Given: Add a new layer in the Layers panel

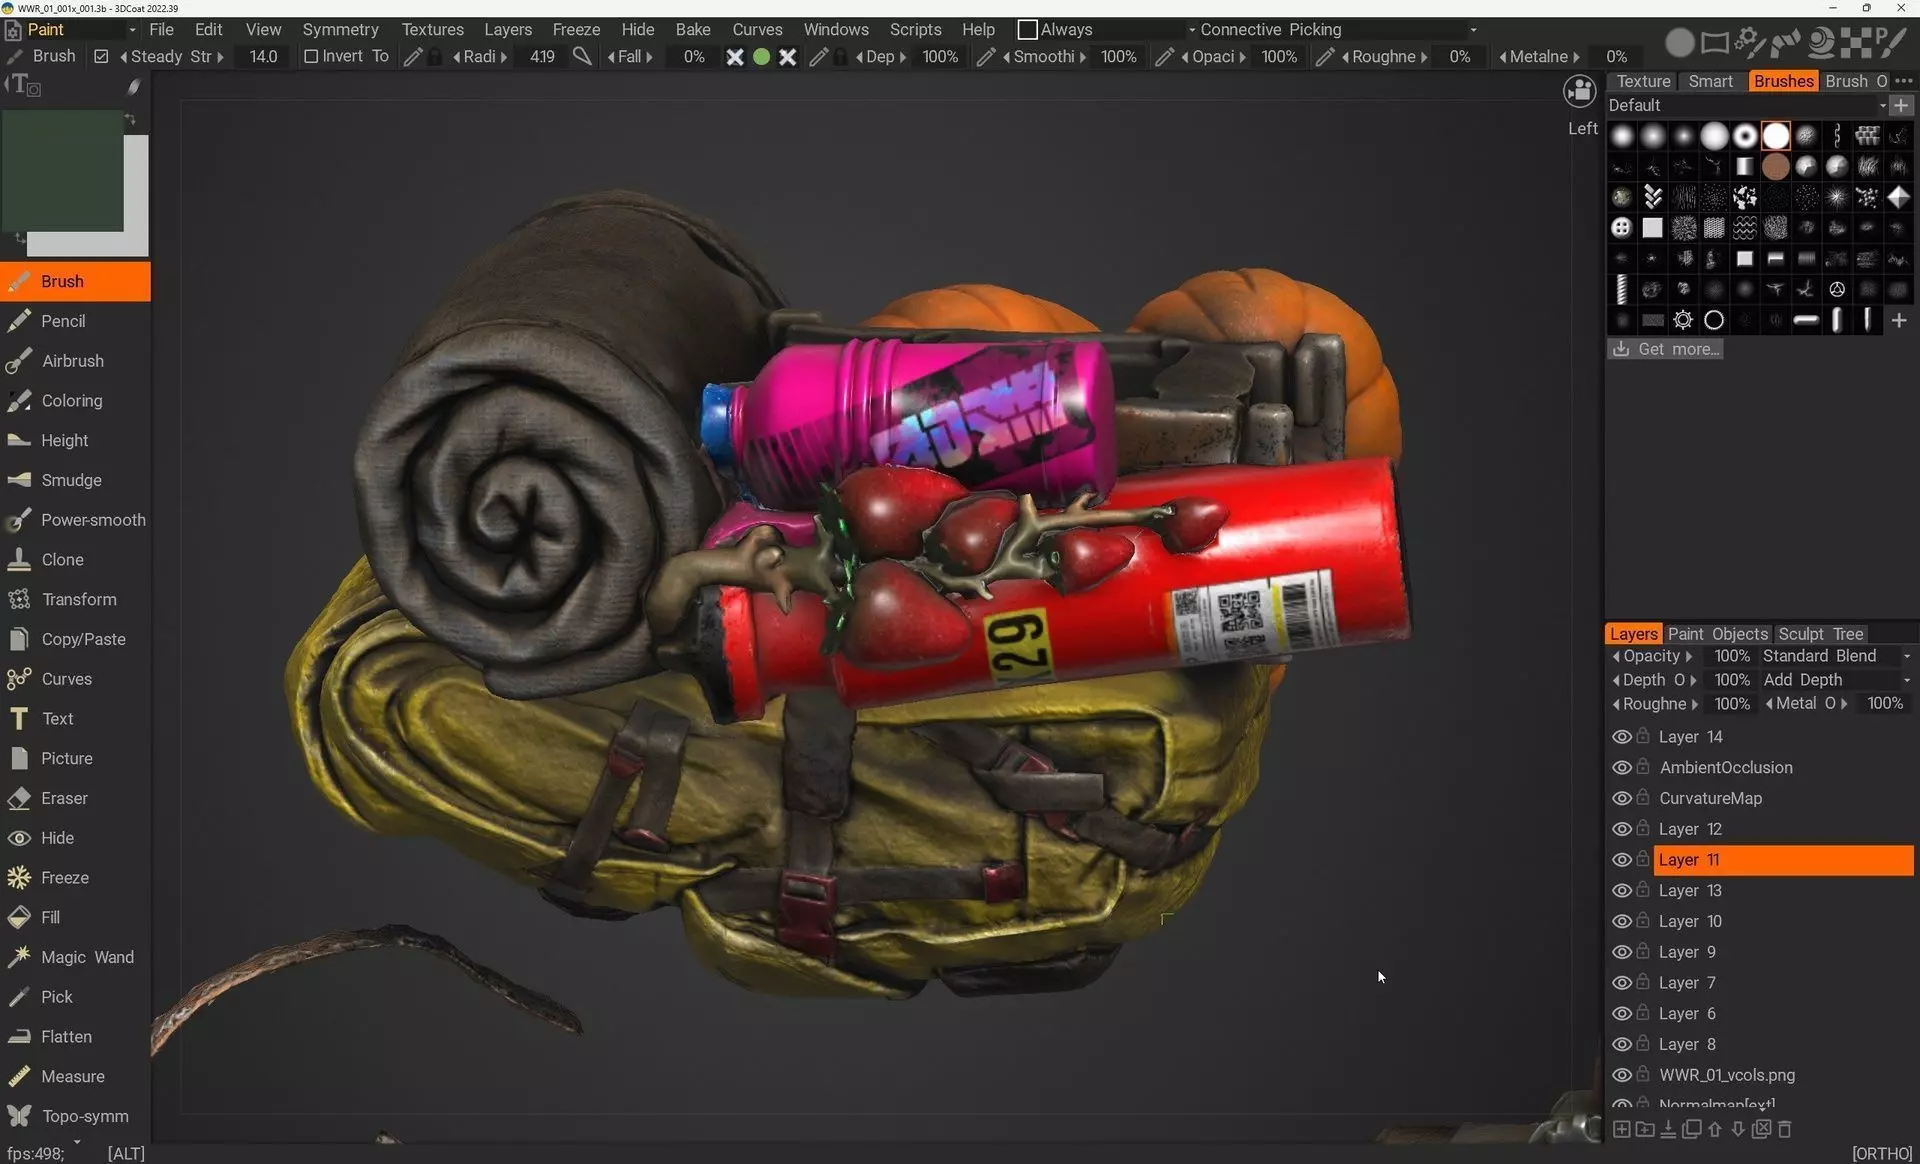Looking at the screenshot, I should (x=1621, y=1129).
